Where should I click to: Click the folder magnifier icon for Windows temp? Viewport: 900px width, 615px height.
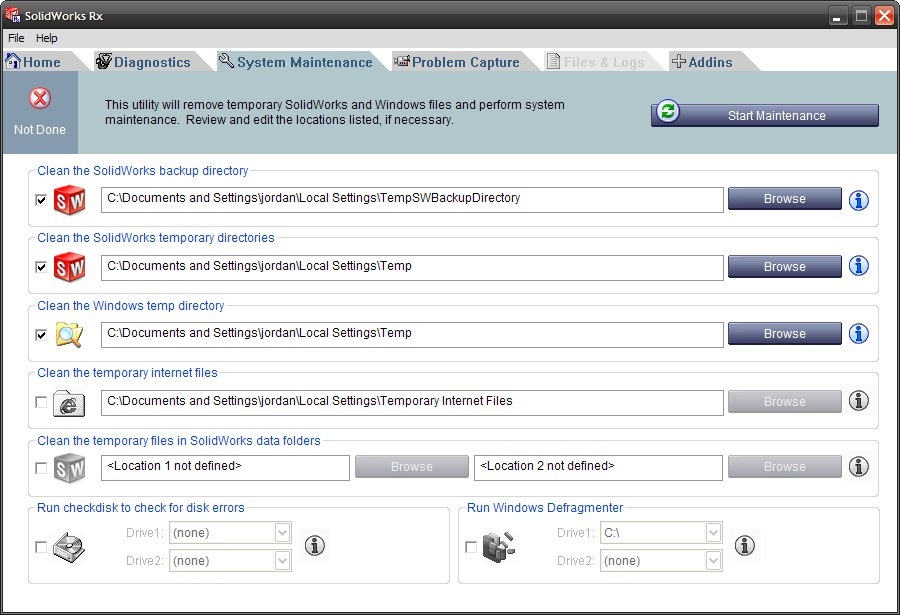coord(69,334)
